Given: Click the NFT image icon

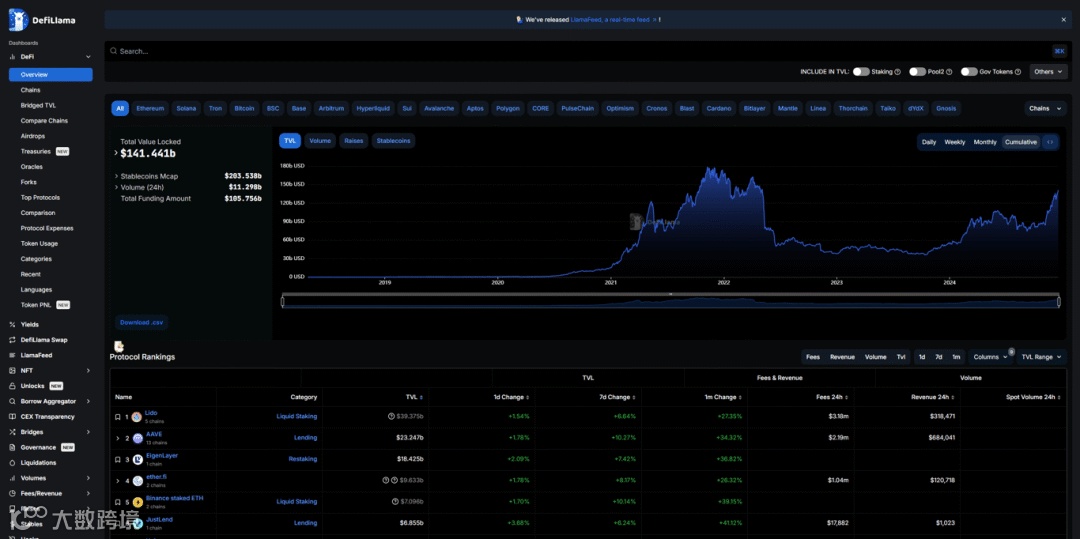Looking at the screenshot, I should [x=12, y=370].
